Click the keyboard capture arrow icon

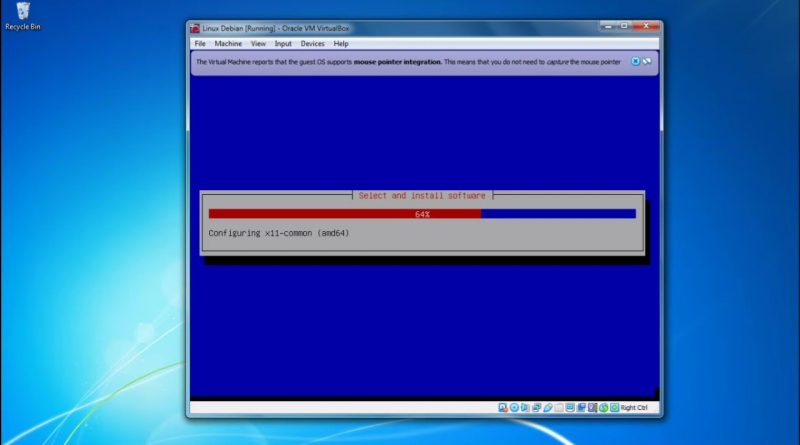click(x=614, y=407)
